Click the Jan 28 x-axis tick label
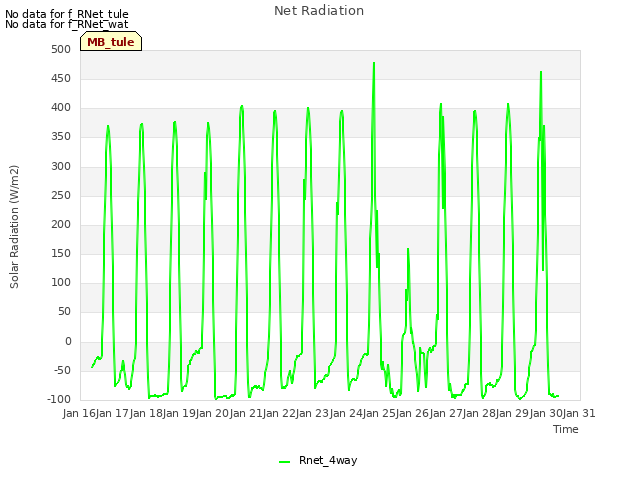Screen dimensions: 640x480 [479, 413]
